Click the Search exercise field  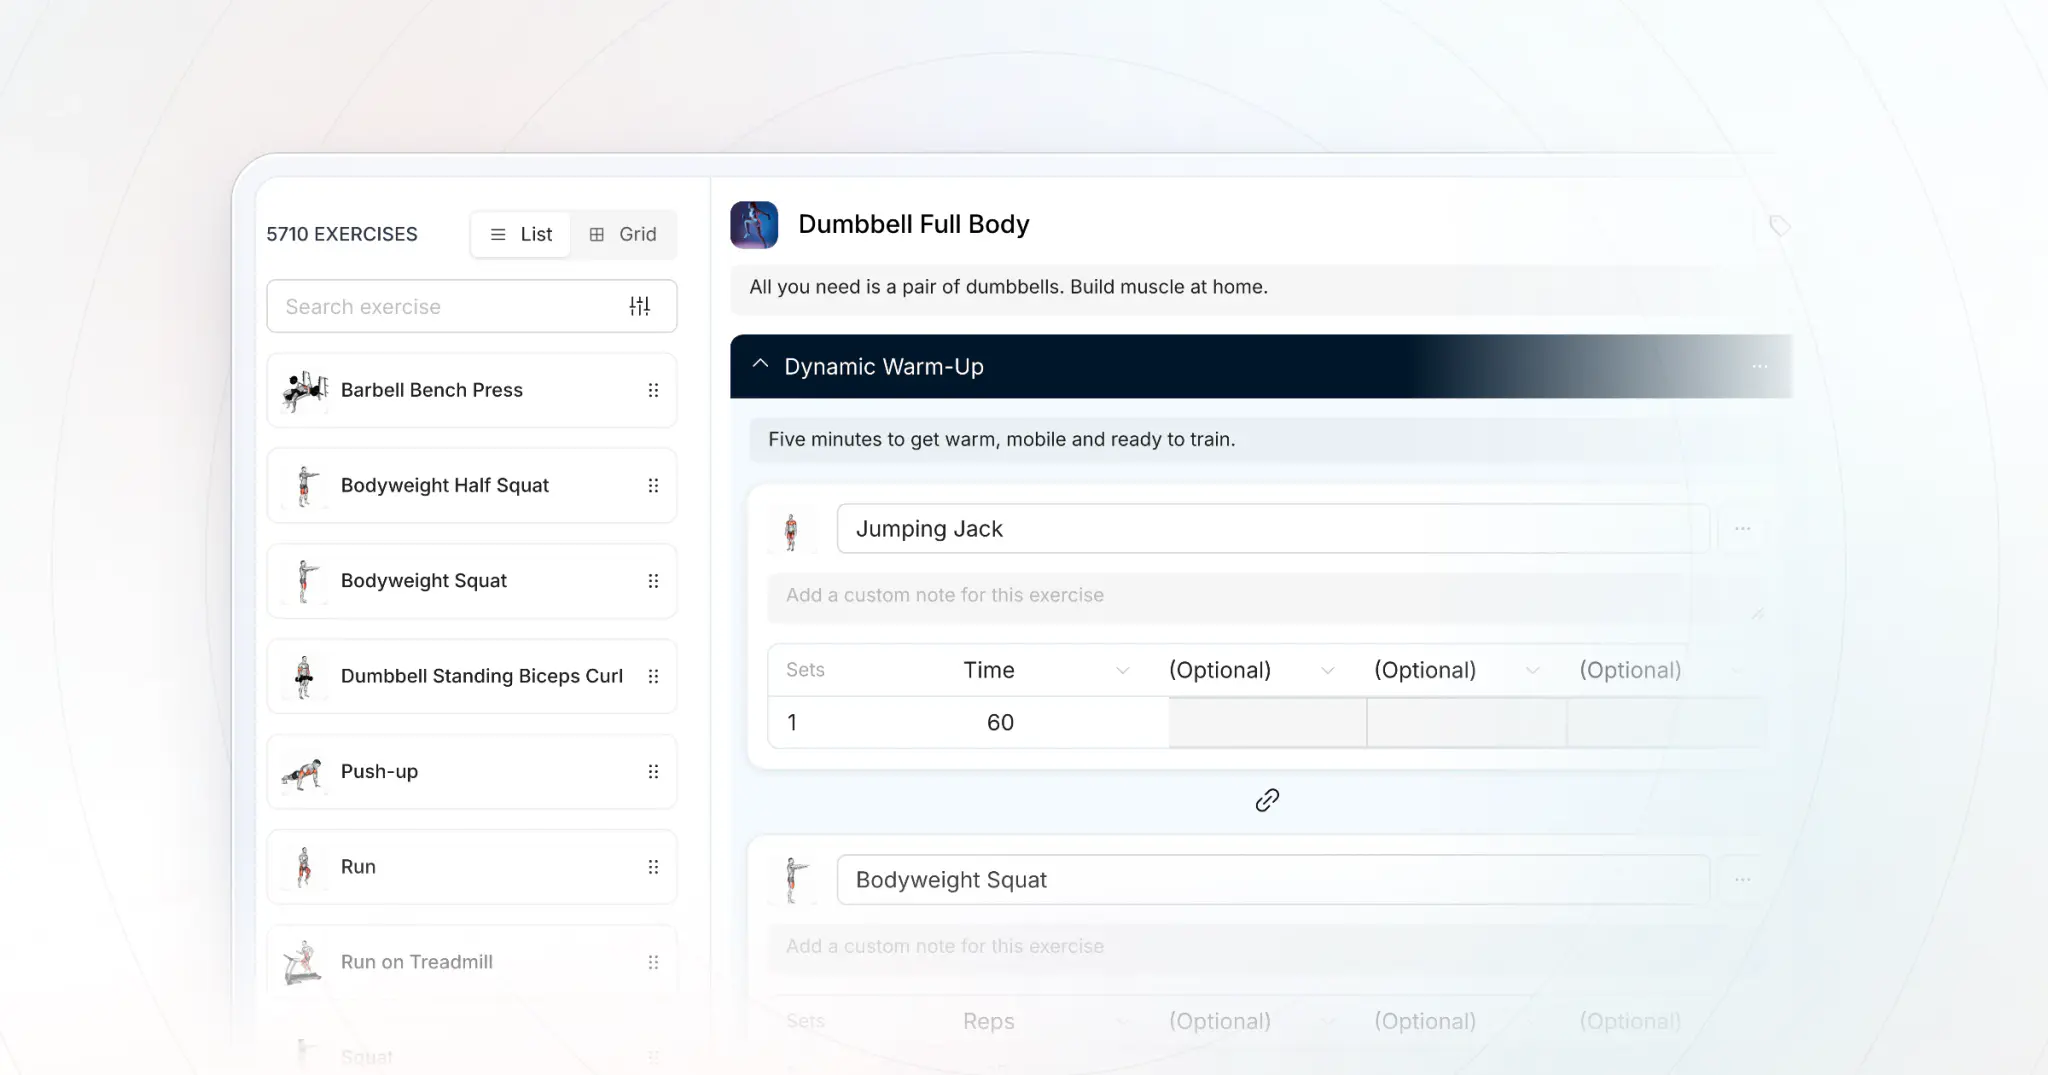click(472, 306)
